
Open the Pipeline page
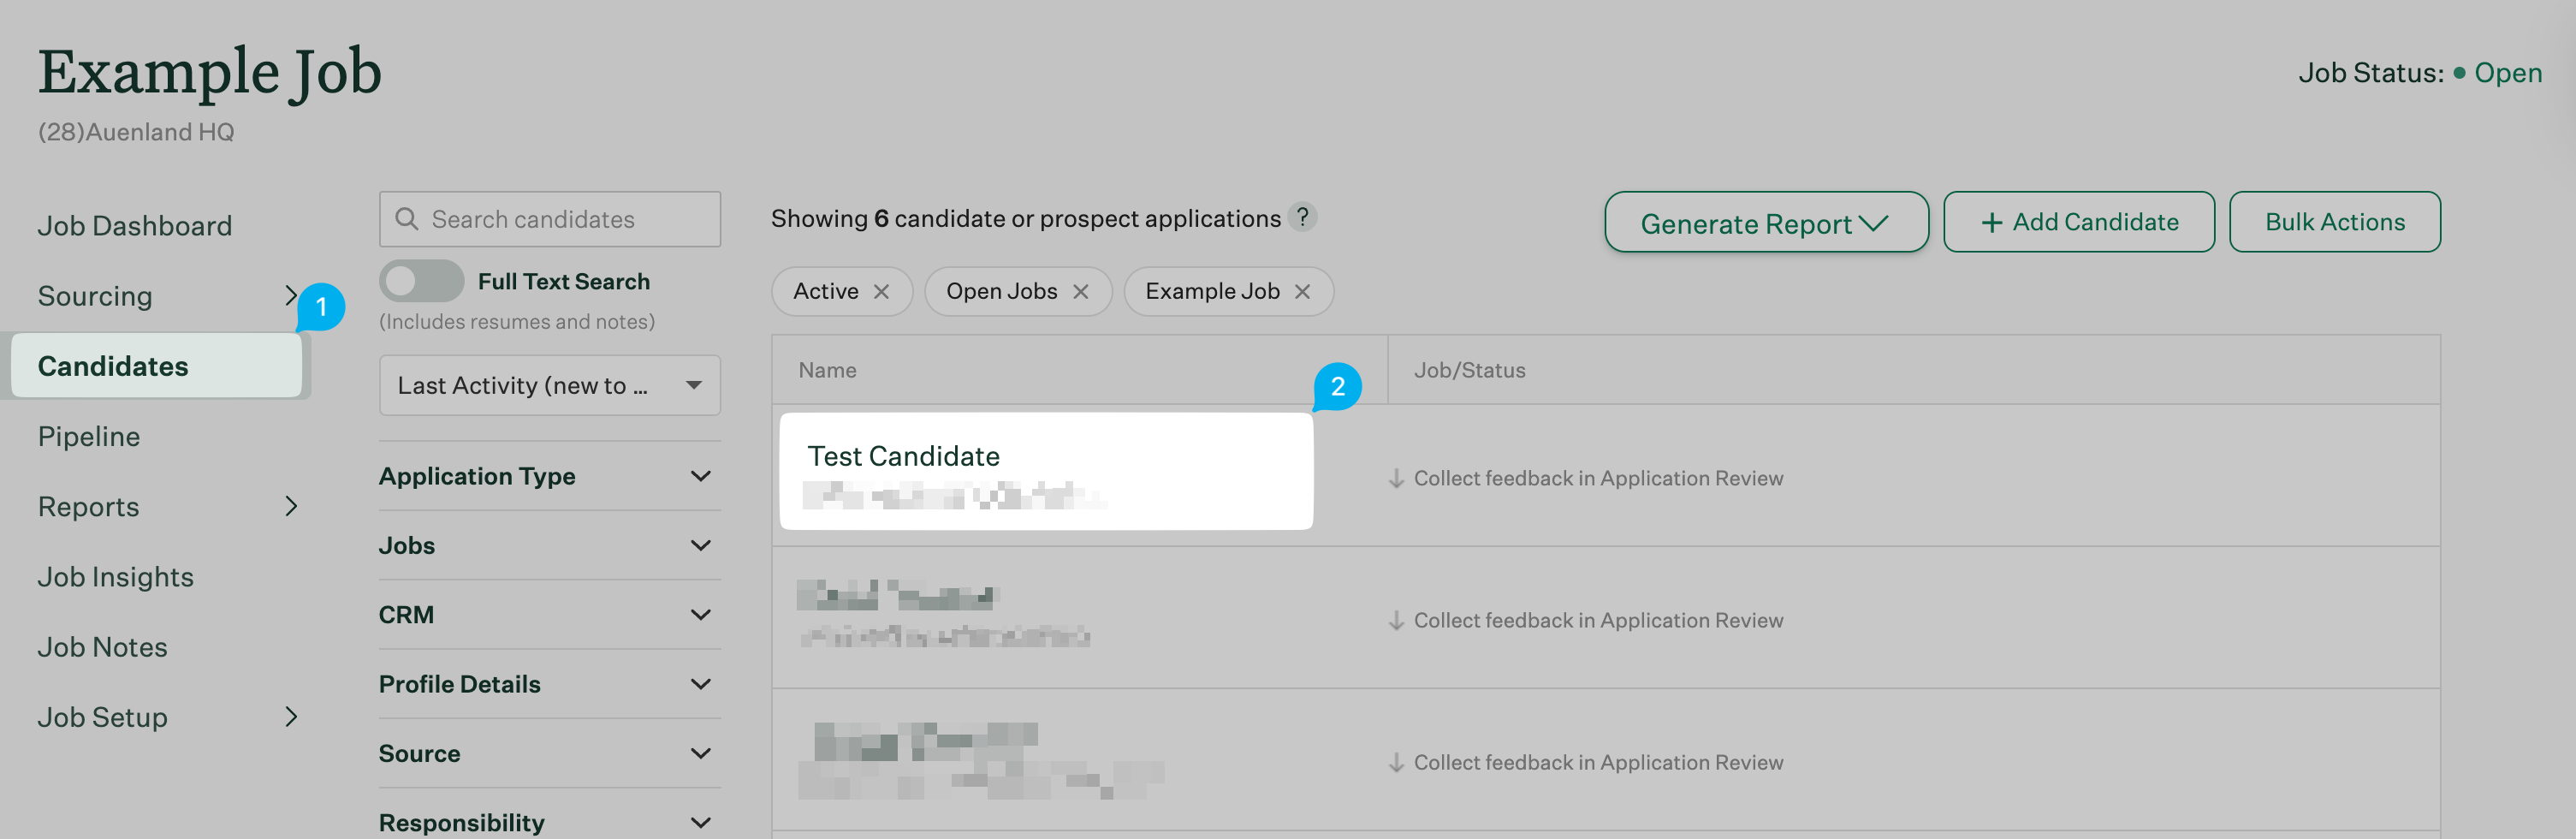click(x=89, y=437)
